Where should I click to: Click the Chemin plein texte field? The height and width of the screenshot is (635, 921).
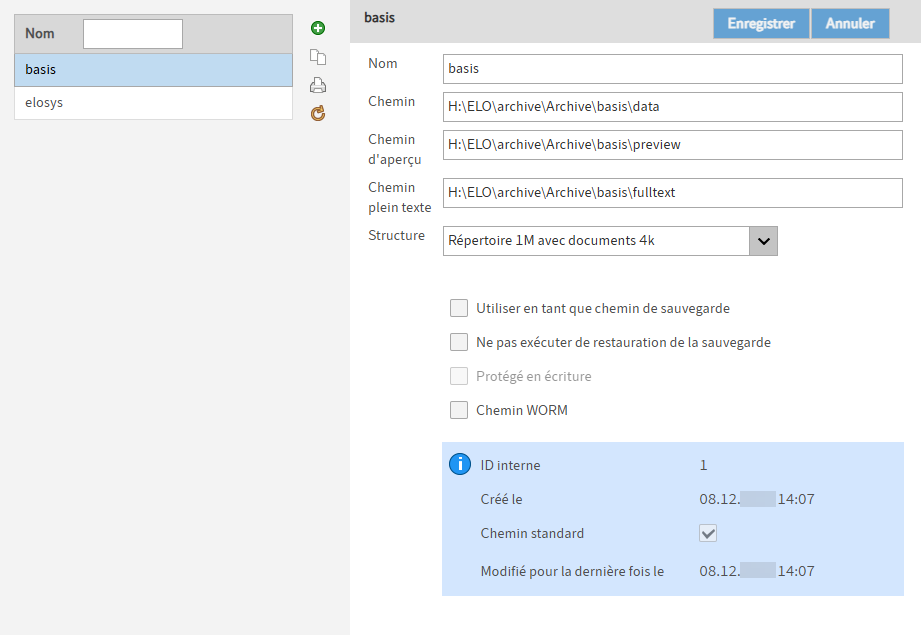[672, 193]
